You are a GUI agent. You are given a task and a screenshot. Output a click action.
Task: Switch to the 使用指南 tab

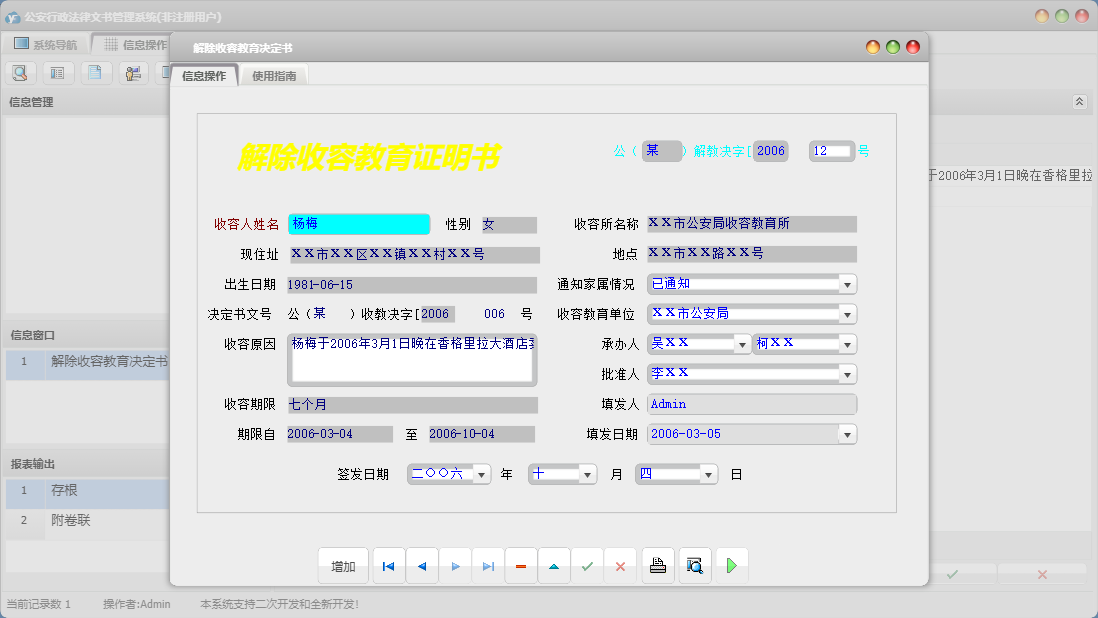(x=274, y=75)
